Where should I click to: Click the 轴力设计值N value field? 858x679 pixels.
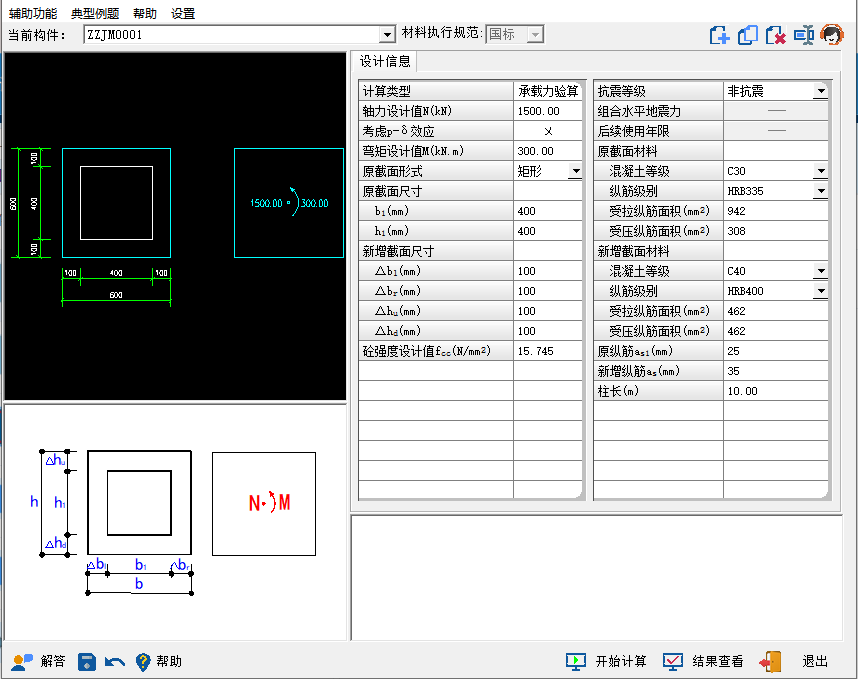tap(548, 111)
